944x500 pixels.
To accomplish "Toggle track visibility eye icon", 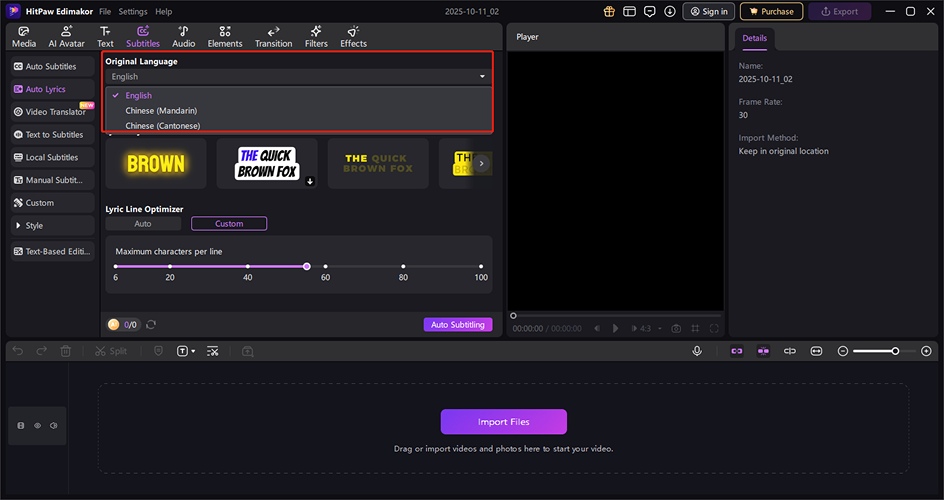I will [x=37, y=426].
